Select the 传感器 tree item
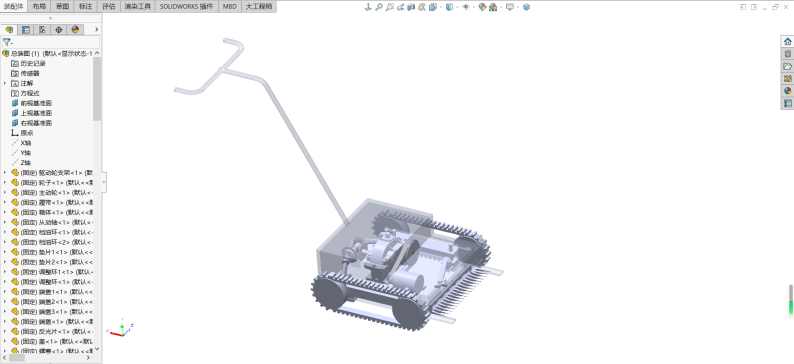This screenshot has width=794, height=364. pos(25,73)
